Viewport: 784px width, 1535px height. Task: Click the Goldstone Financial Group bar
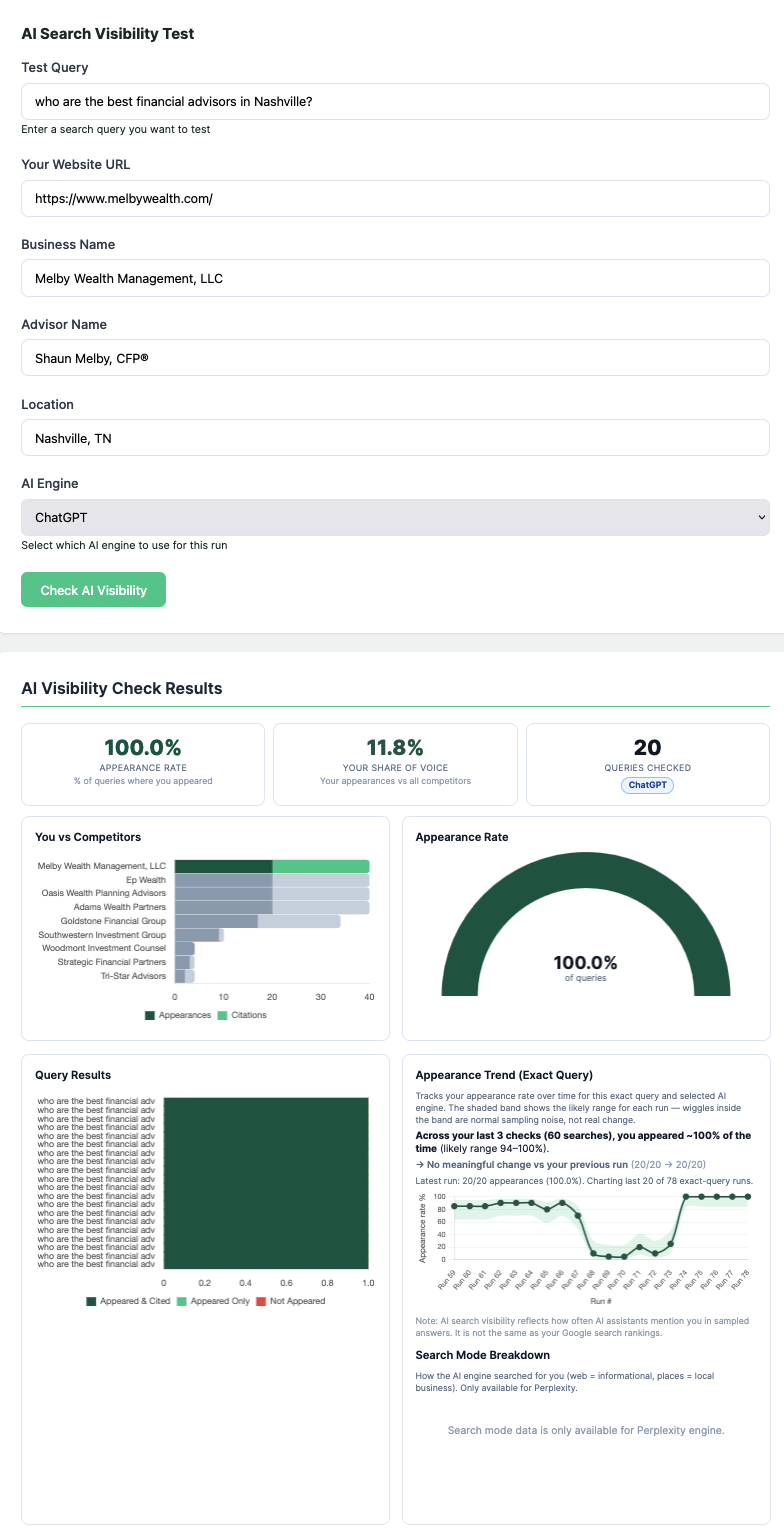click(x=257, y=921)
